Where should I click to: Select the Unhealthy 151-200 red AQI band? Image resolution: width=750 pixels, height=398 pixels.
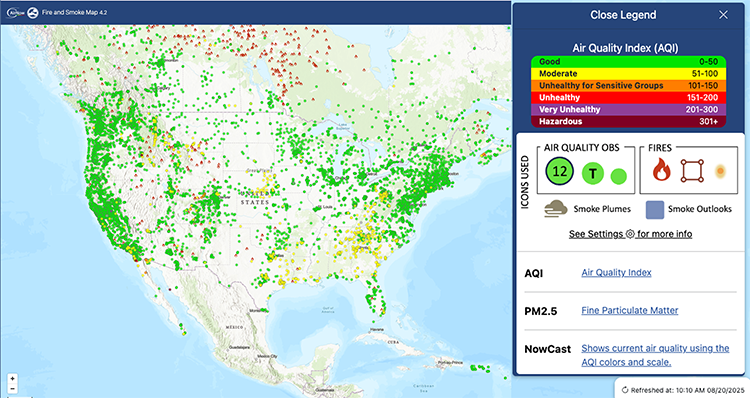629,98
